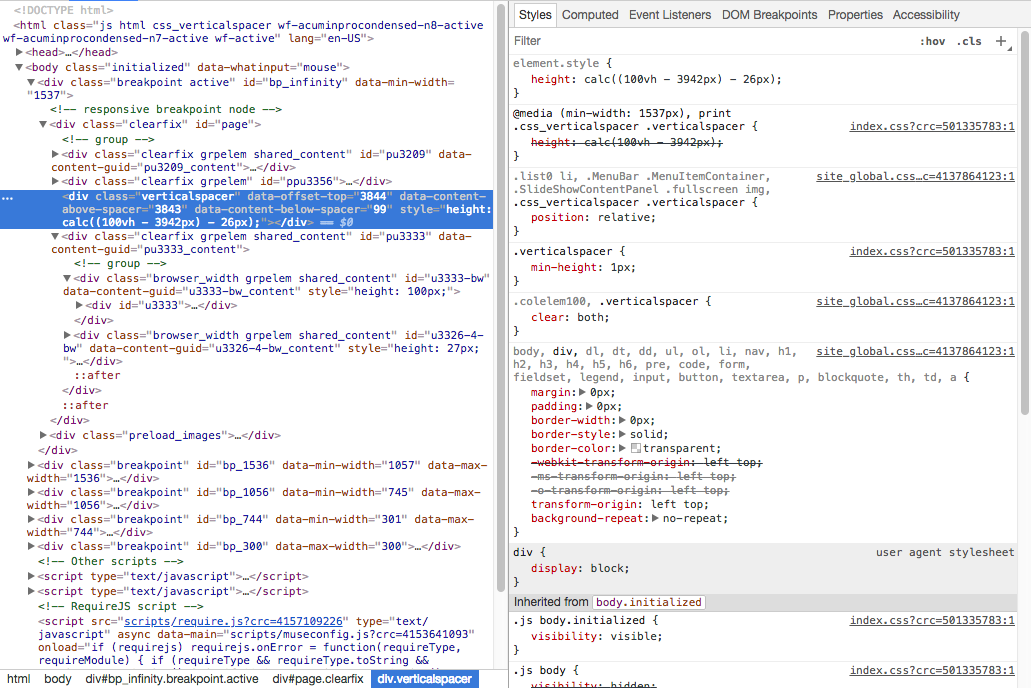Image resolution: width=1031 pixels, height=688 pixels.
Task: Open index.css link for media query rule
Action: [932, 126]
